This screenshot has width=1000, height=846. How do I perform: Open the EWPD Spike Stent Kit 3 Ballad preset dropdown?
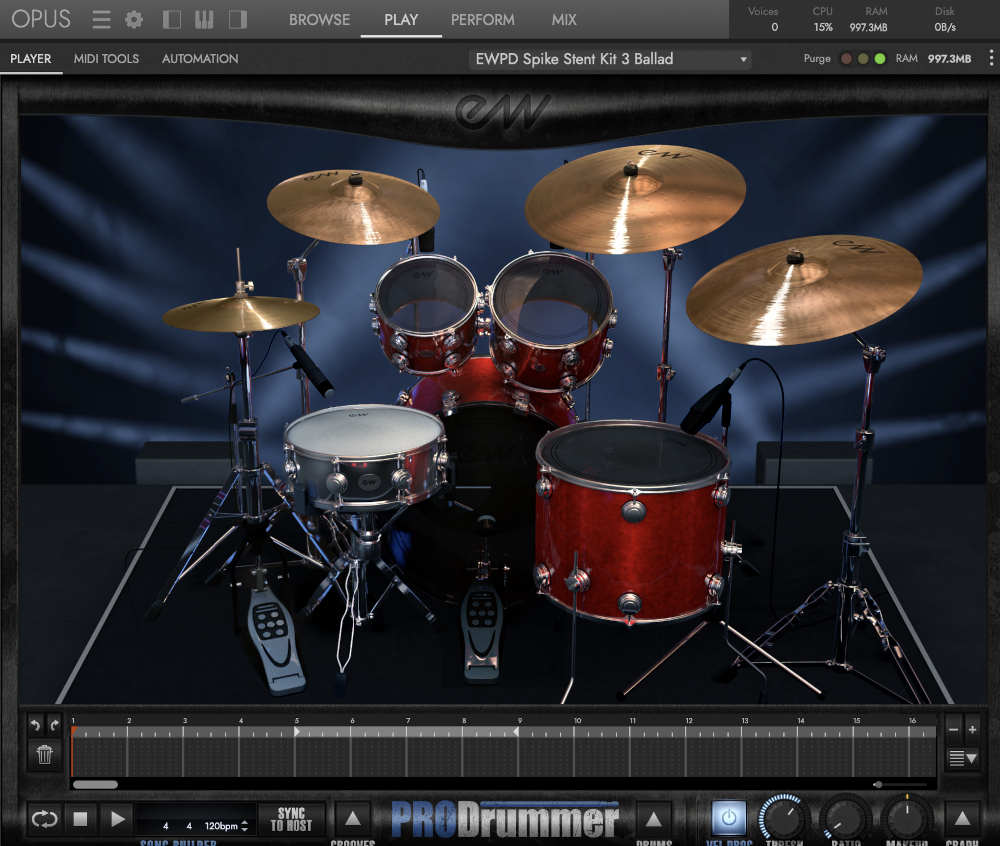coord(610,59)
